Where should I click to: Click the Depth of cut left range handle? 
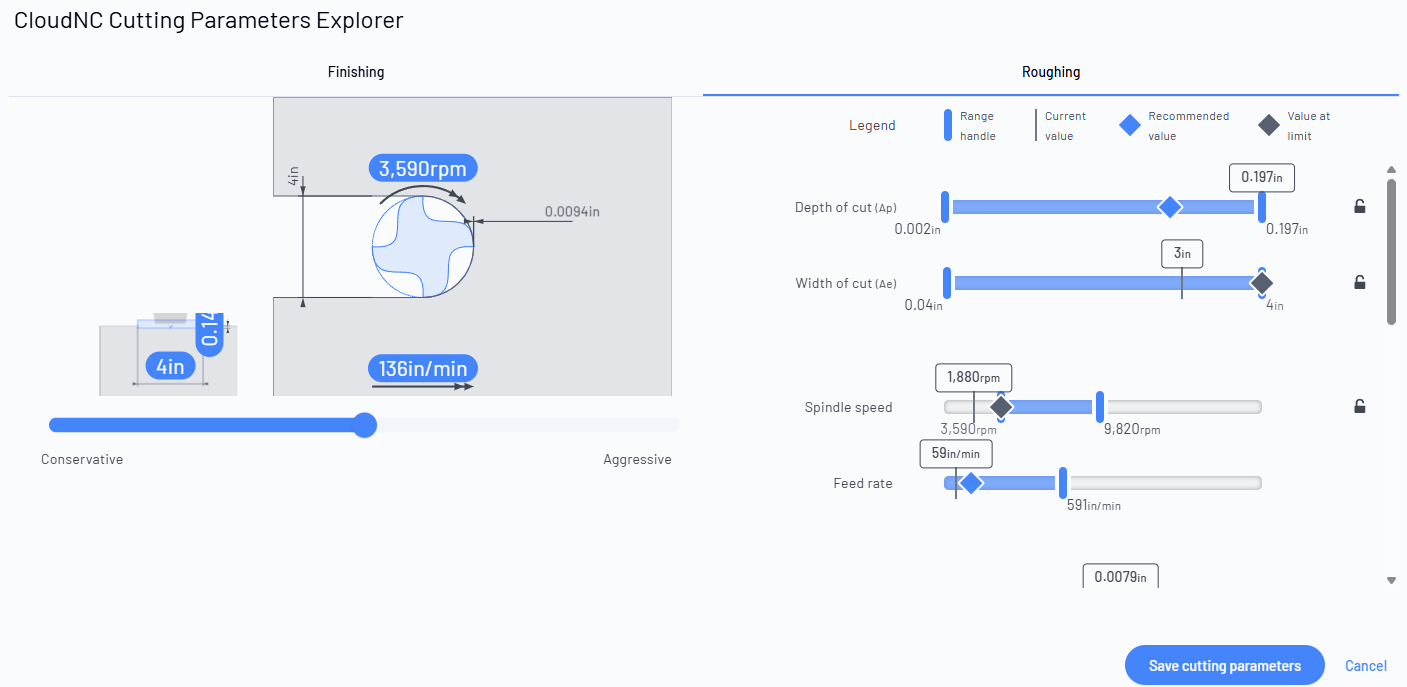point(945,207)
